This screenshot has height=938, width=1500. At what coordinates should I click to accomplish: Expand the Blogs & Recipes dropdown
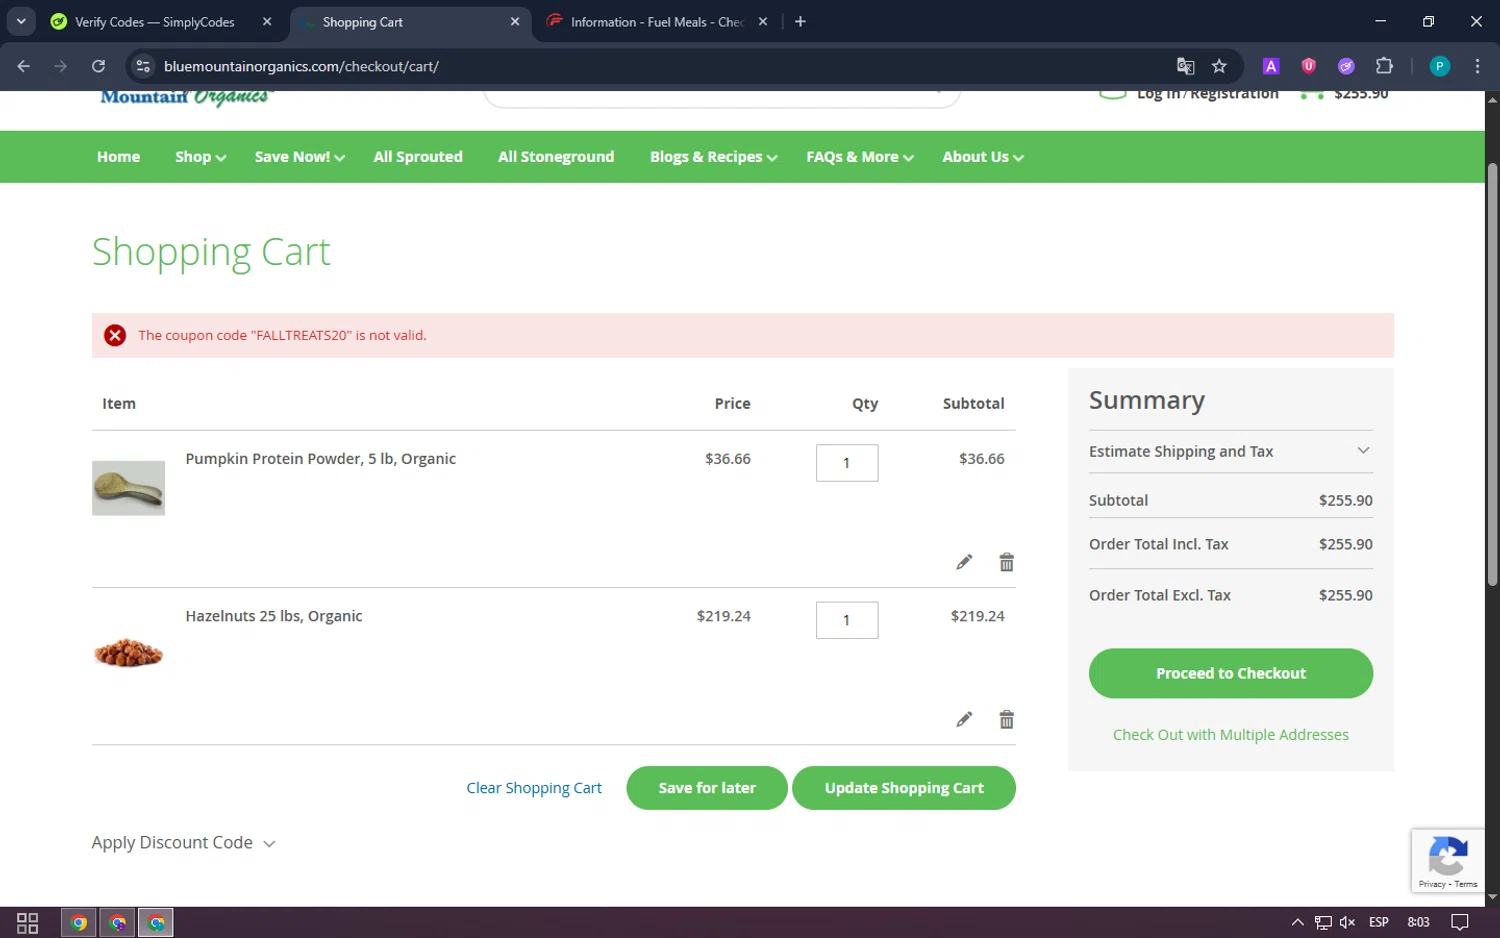[713, 157]
